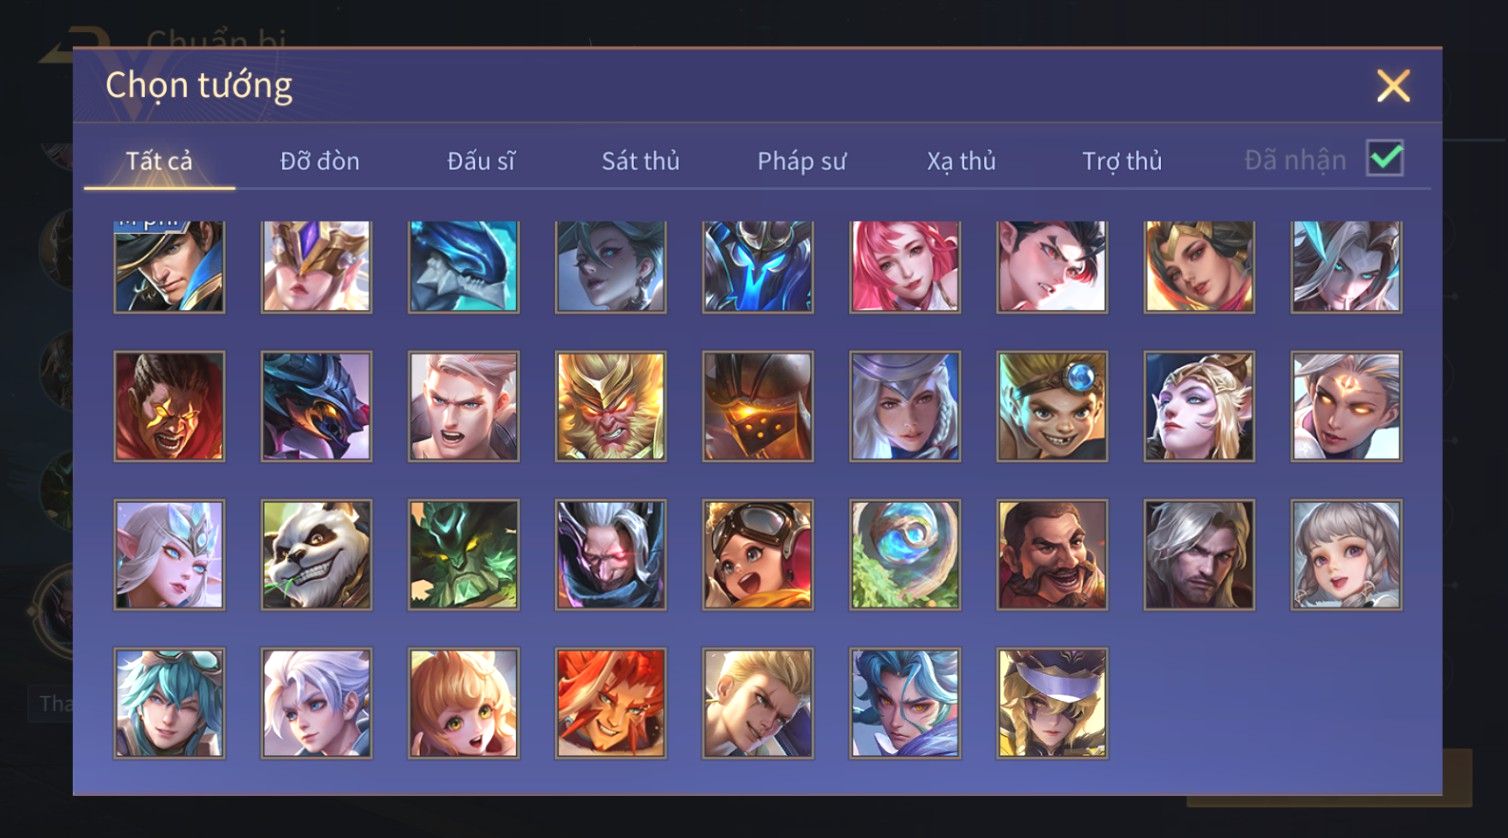View the Đấu sĩ hero category

481,161
